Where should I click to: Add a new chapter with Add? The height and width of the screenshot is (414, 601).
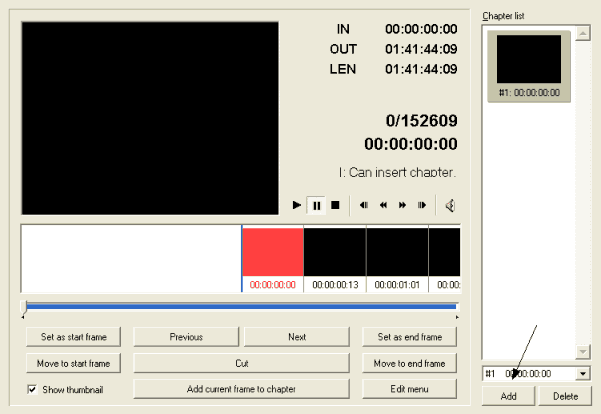(x=508, y=396)
